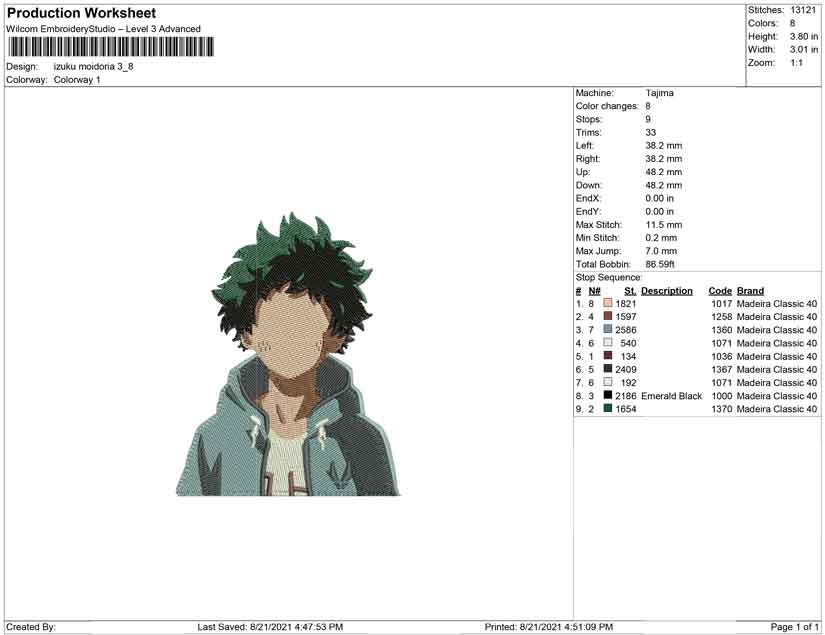Viewport: 825px width, 635px height.
Task: Click the dark green swatch for stop 6 (2409)
Action: [608, 369]
